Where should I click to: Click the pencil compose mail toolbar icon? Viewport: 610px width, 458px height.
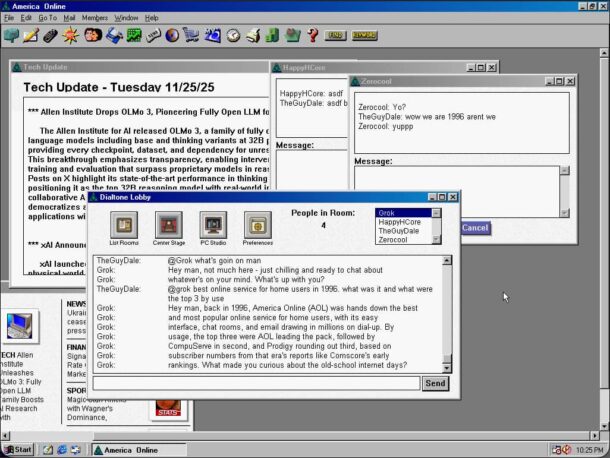pos(30,36)
